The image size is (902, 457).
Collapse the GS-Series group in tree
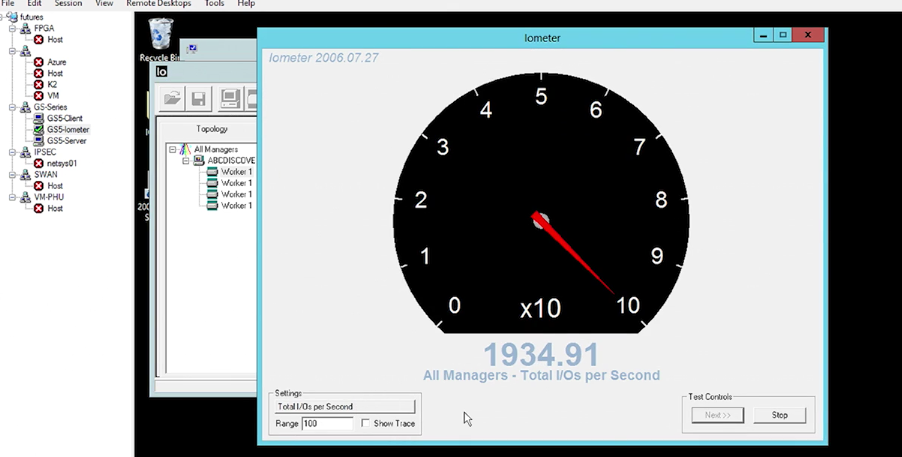(12, 107)
